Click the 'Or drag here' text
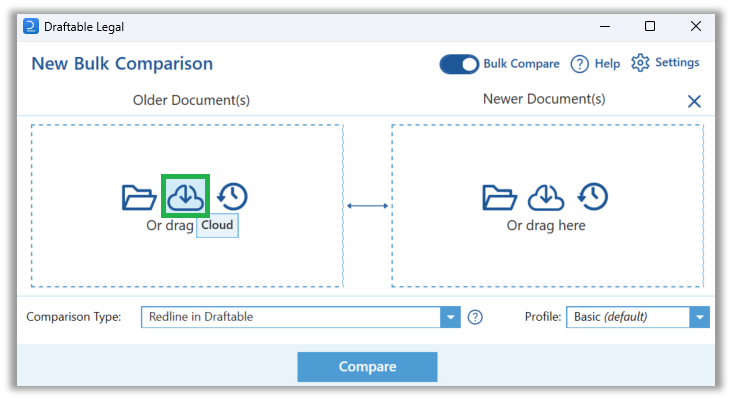This screenshot has height=400, width=732. 546,225
